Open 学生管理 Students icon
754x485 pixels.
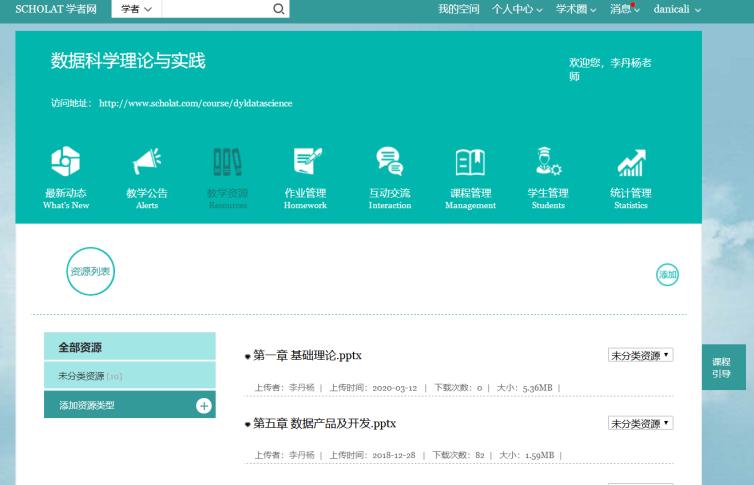pos(548,162)
